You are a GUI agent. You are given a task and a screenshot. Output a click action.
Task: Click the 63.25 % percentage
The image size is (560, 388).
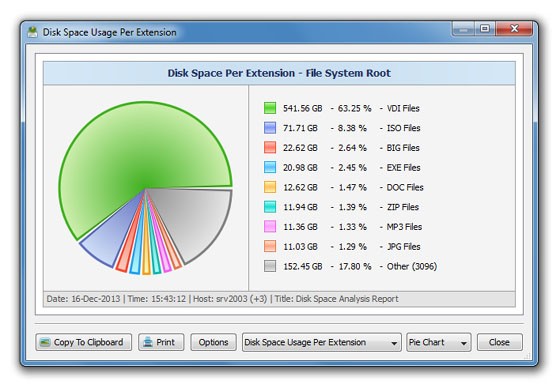354,108
